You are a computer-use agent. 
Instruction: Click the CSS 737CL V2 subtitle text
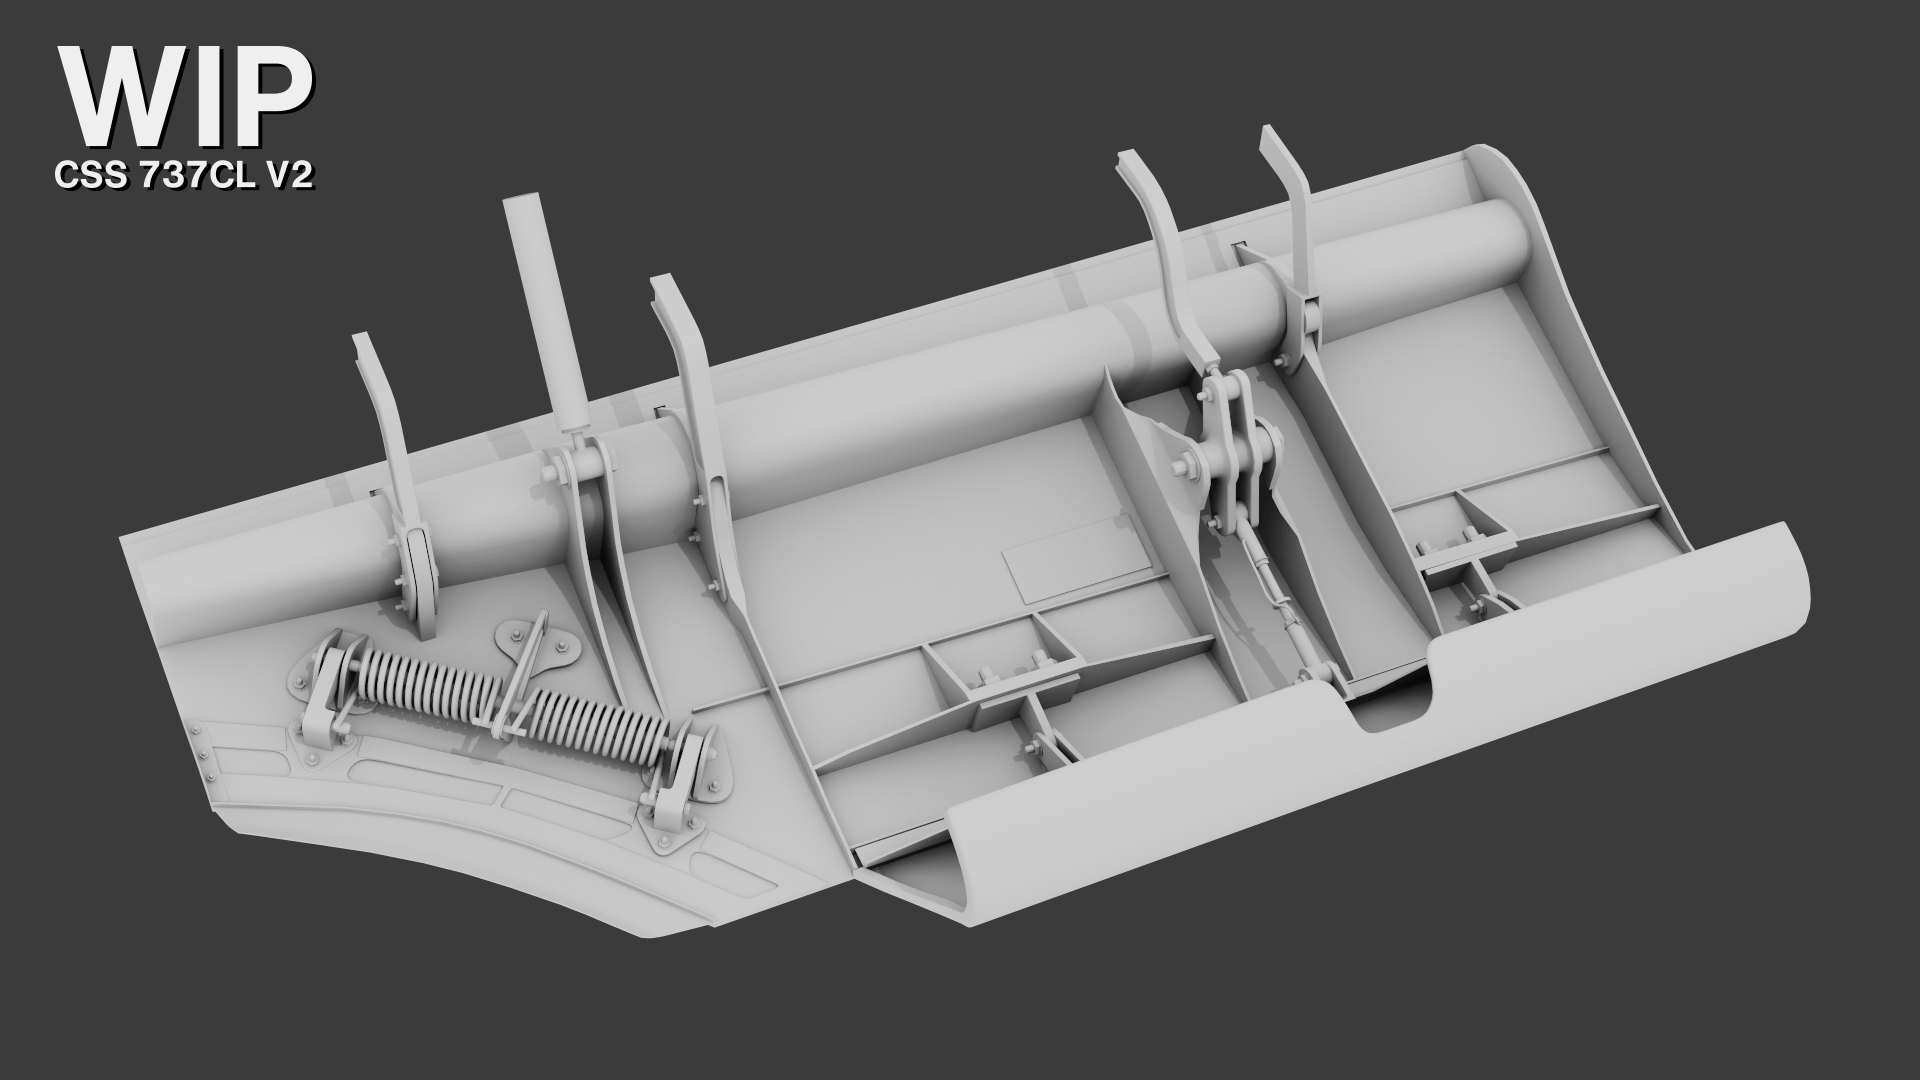click(x=184, y=177)
